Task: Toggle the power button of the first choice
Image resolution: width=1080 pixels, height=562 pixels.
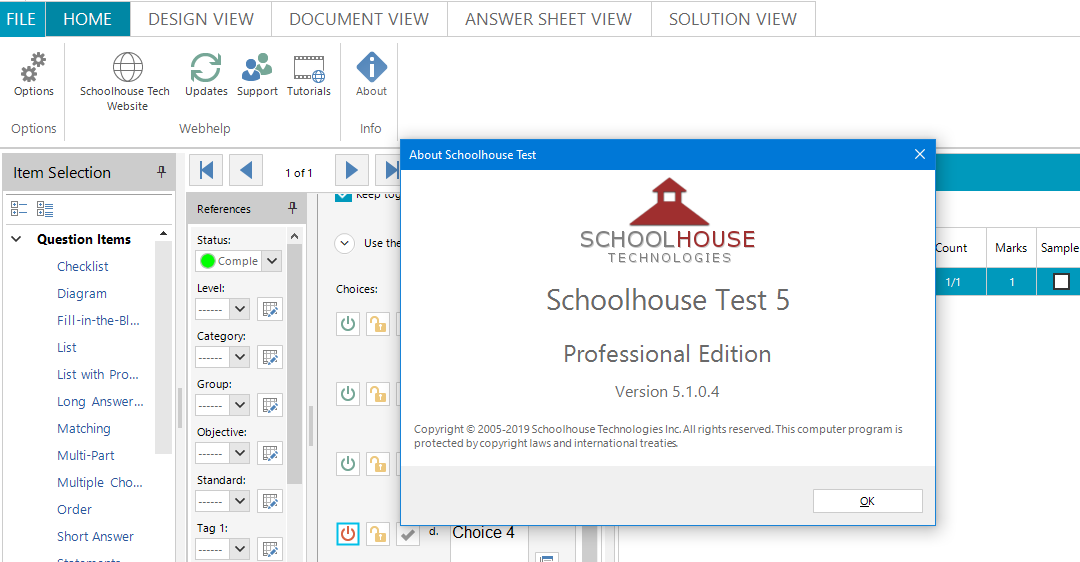Action: [x=348, y=324]
